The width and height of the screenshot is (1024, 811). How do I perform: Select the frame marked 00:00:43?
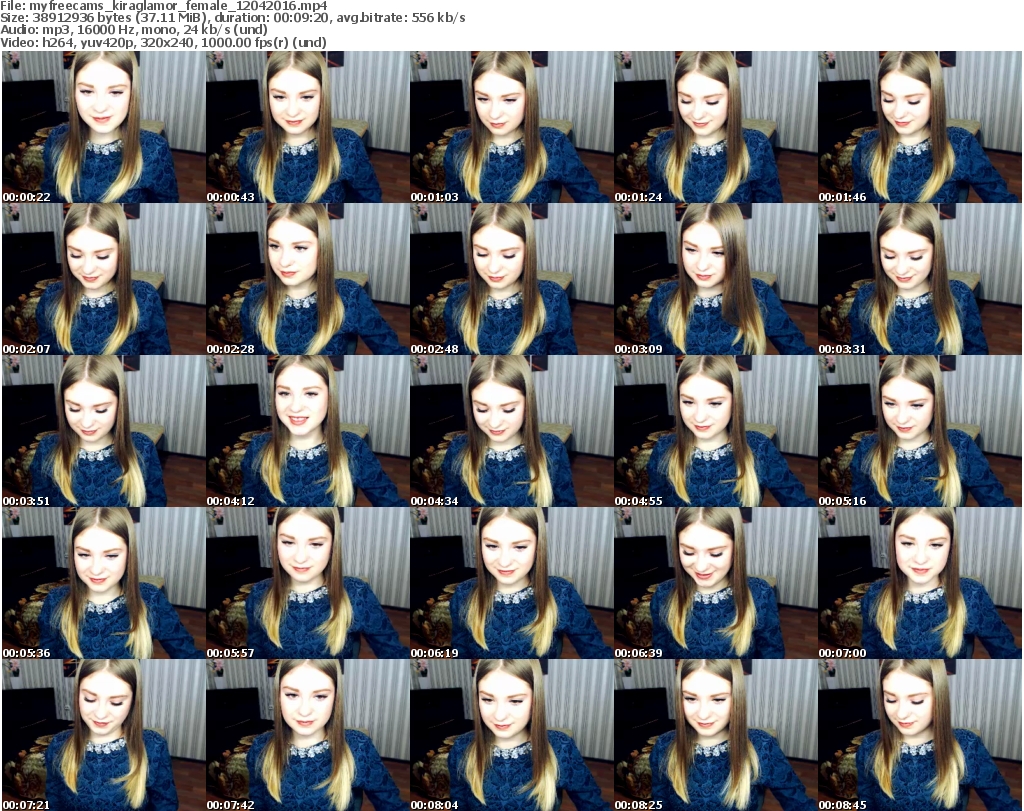coord(307,127)
